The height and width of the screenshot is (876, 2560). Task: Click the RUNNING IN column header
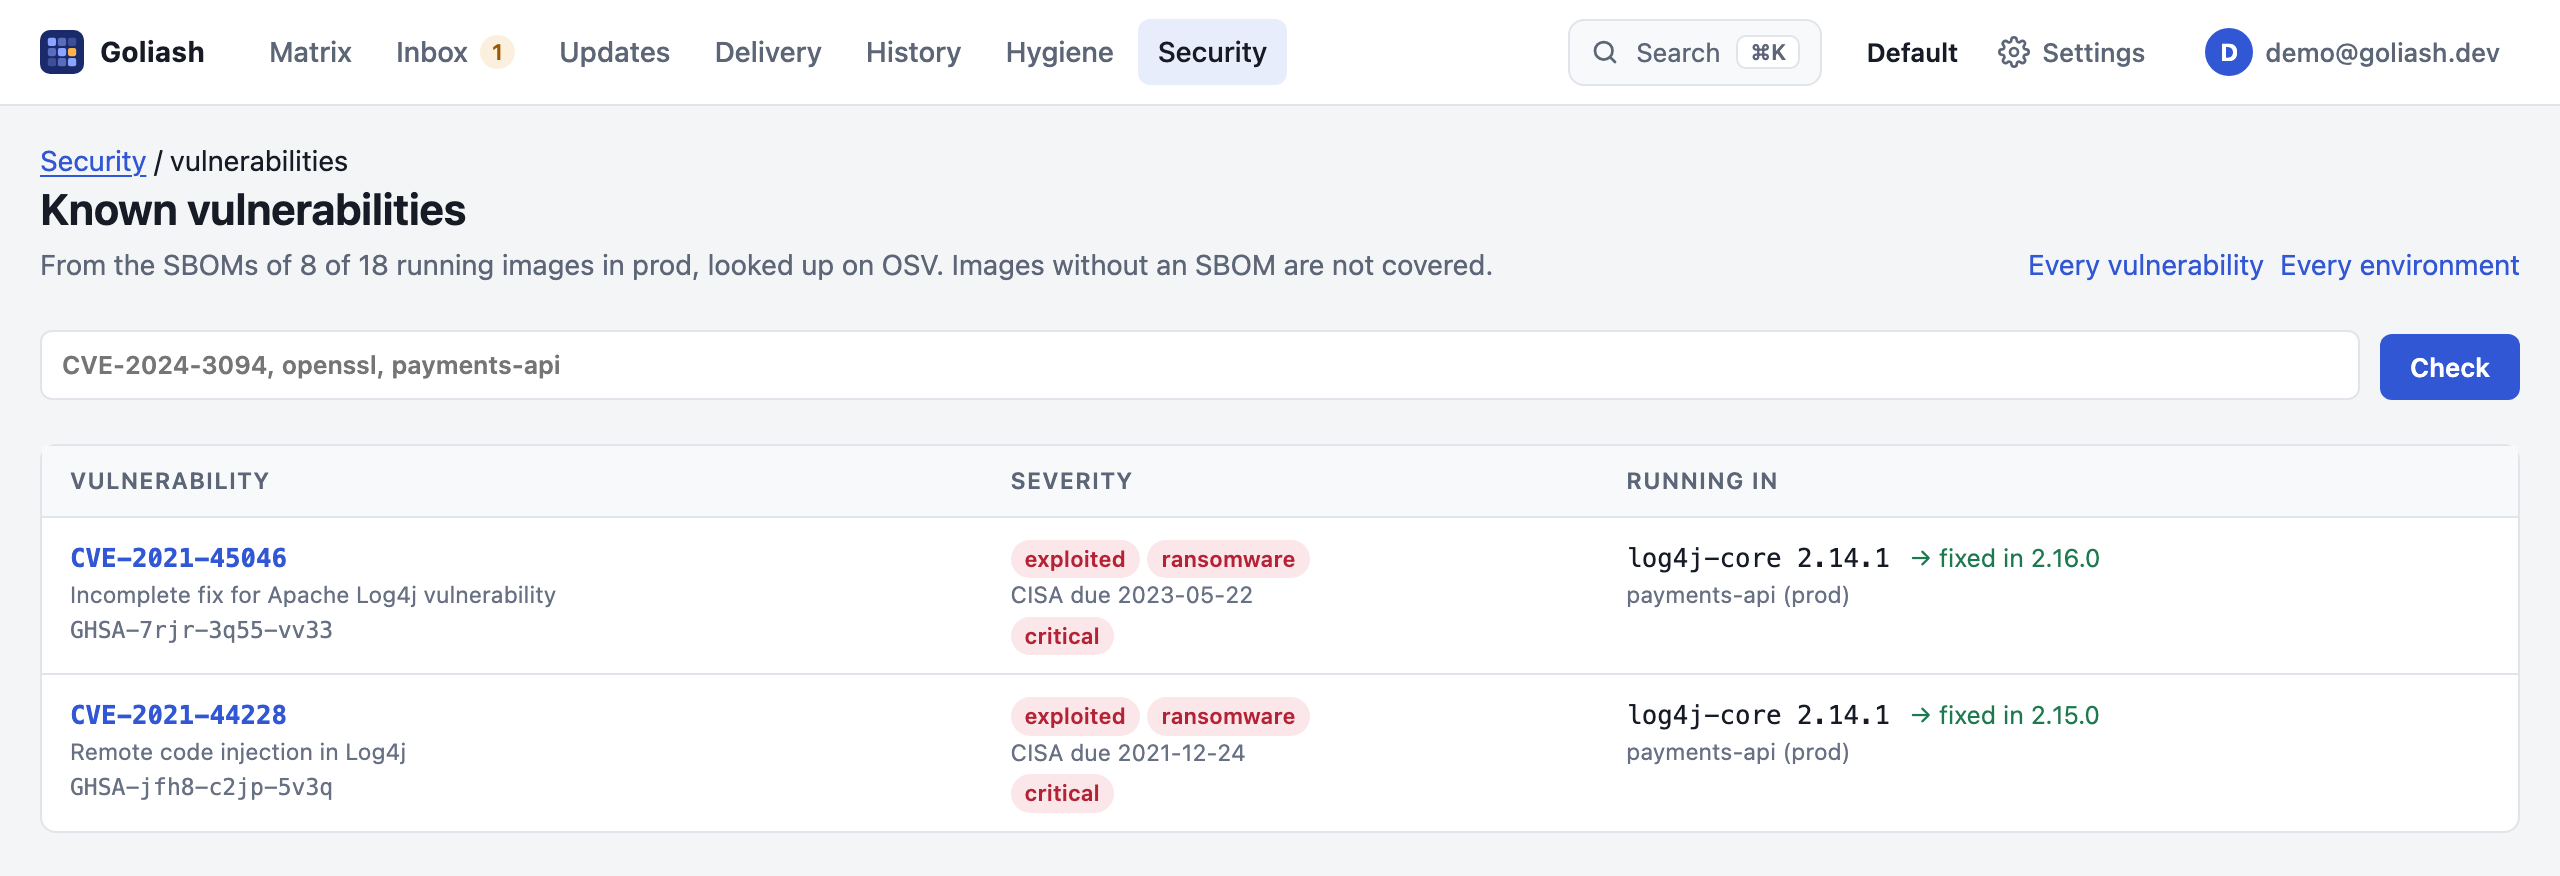1702,481
